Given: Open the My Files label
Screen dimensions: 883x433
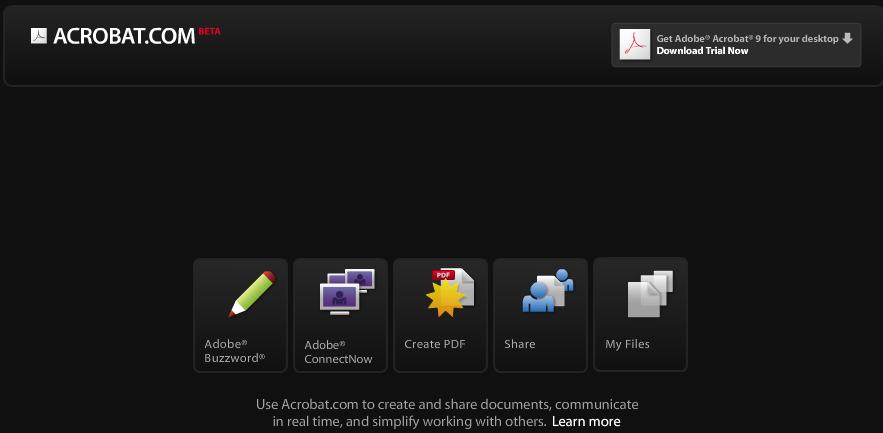Looking at the screenshot, I should point(627,344).
